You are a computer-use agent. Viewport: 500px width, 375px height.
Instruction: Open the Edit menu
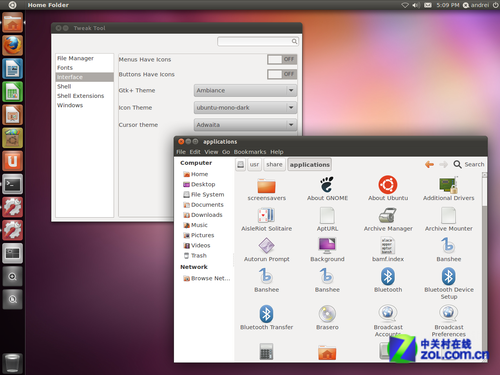tap(195, 152)
